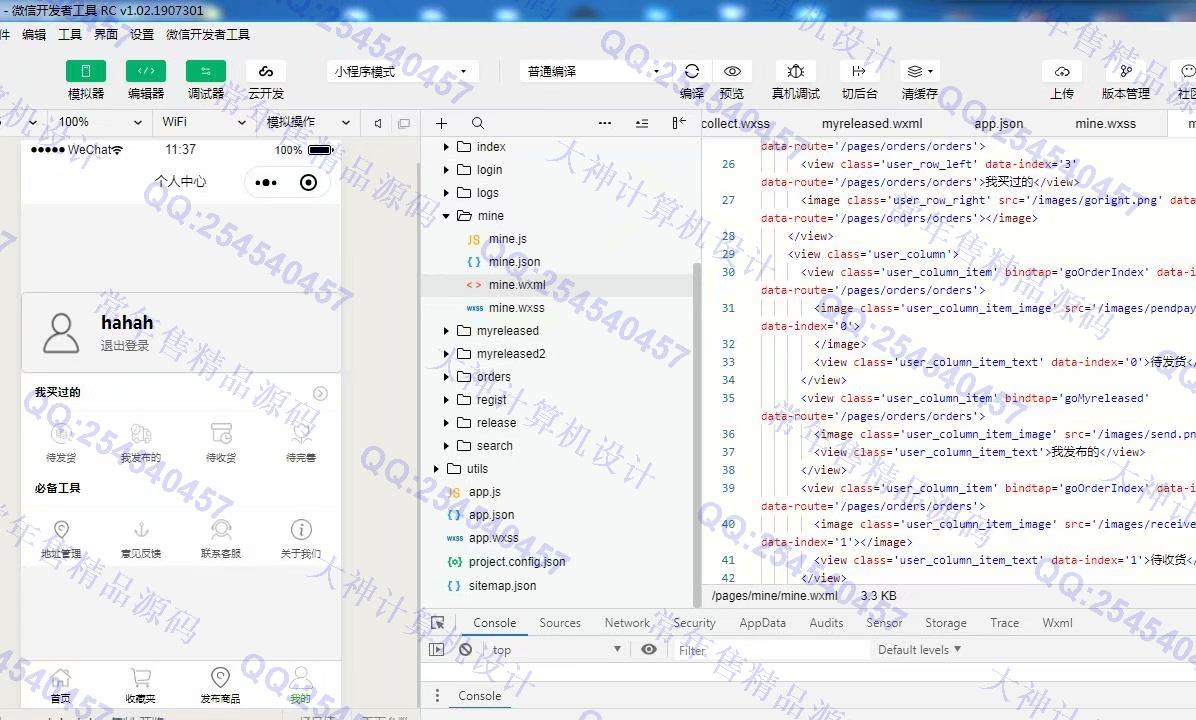Open the 100% zoom level dropdown
This screenshot has width=1196, height=720.
tap(99, 122)
